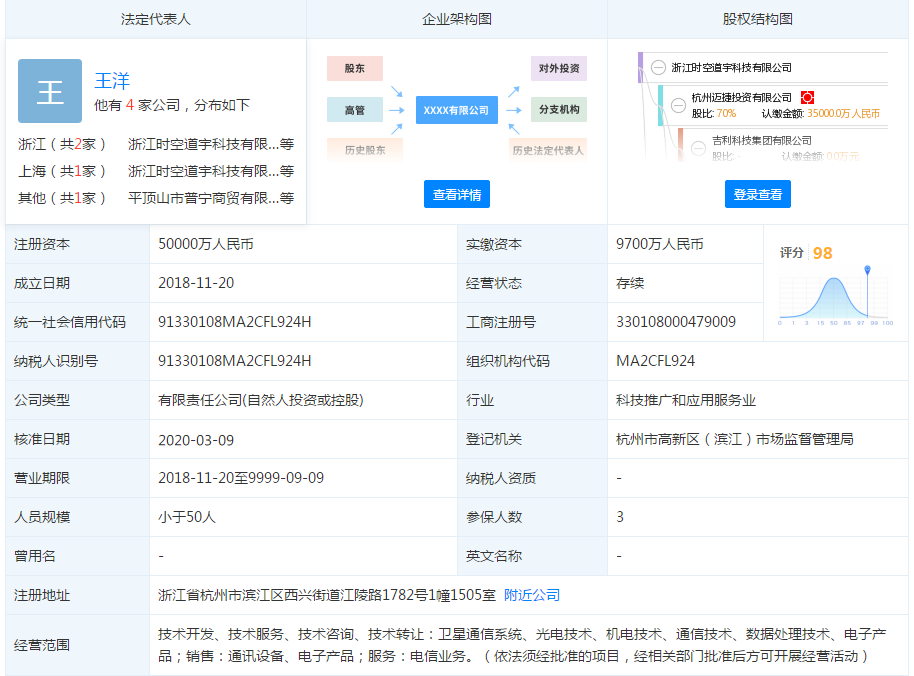
Task: Select 统一社会信用代码 value 91330108MA2CFL924H
Action: point(234,322)
